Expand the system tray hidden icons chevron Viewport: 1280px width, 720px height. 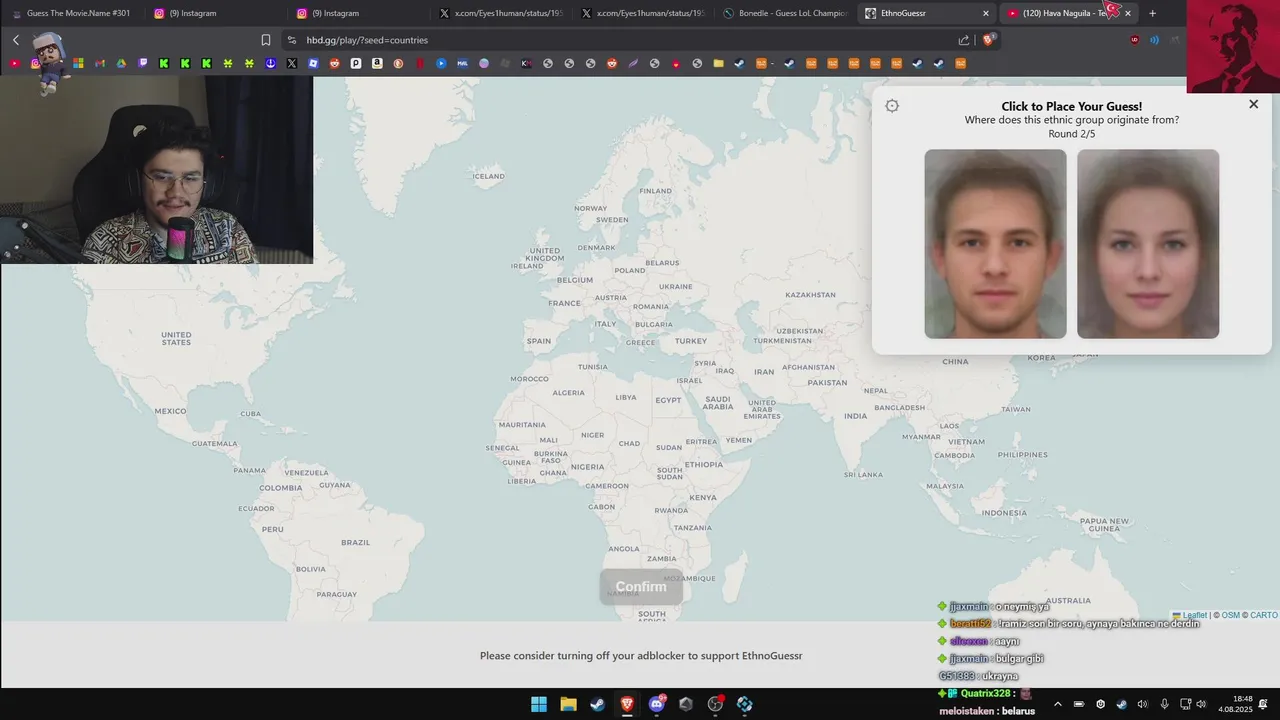(x=1057, y=704)
